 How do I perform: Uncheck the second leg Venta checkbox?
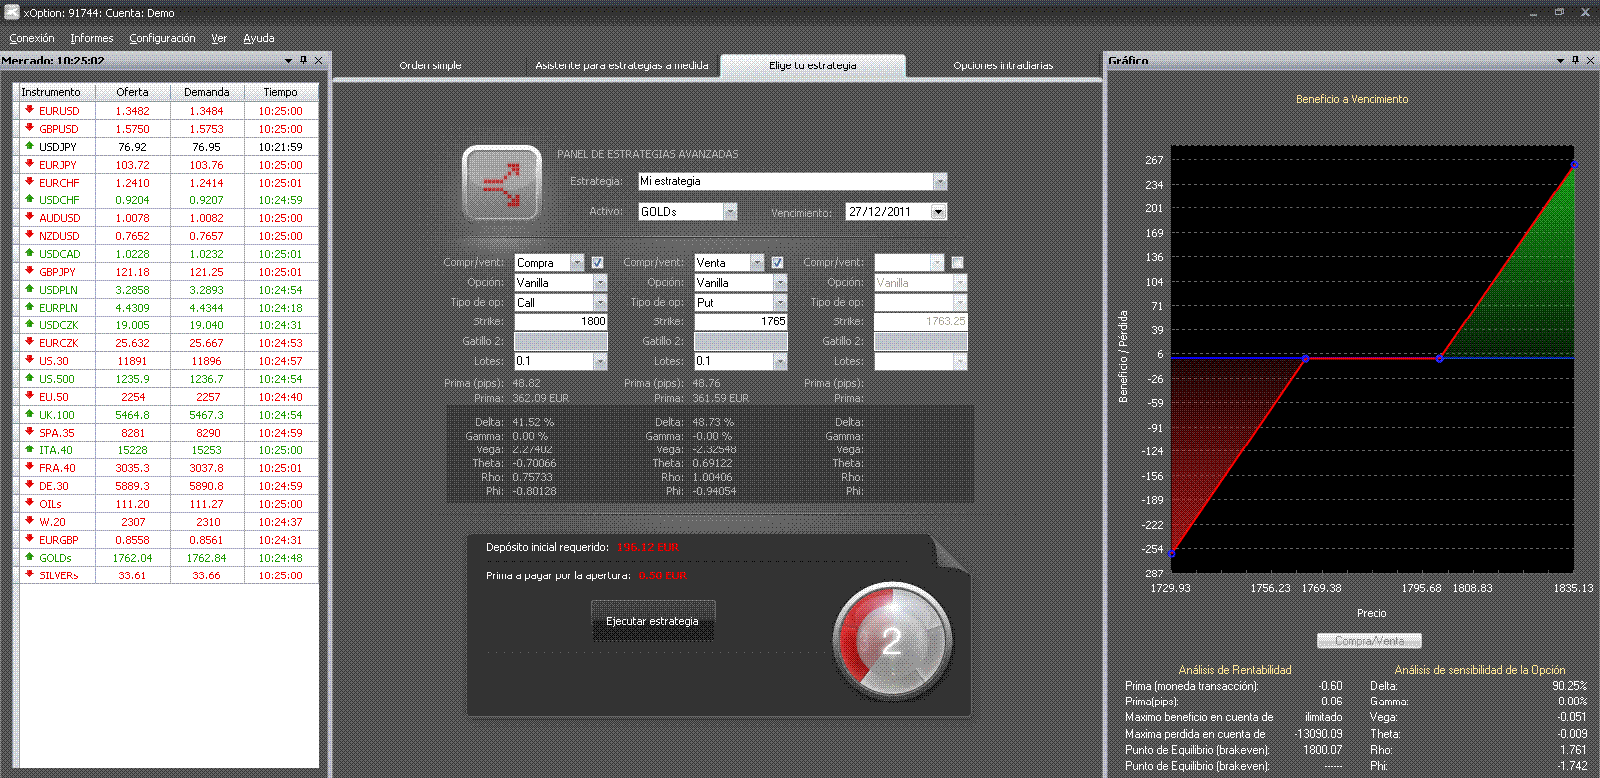(x=777, y=263)
